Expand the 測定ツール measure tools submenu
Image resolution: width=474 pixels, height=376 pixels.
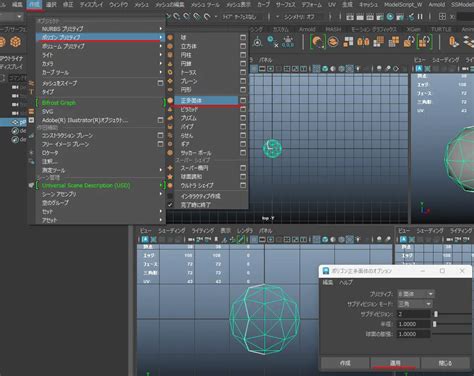point(100,170)
